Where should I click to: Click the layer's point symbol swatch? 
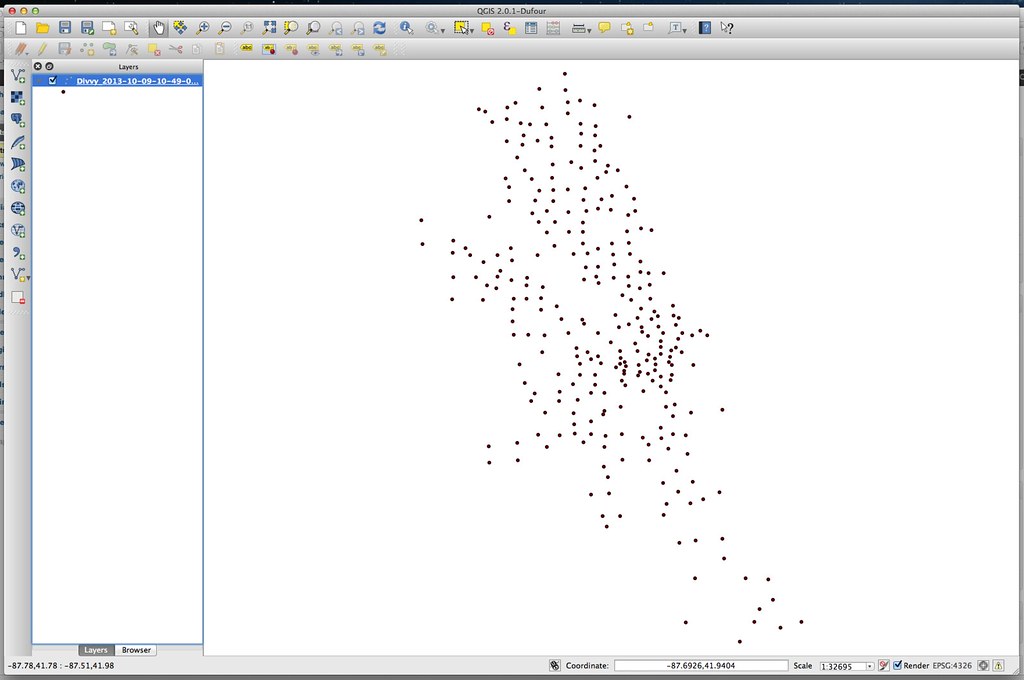point(63,91)
